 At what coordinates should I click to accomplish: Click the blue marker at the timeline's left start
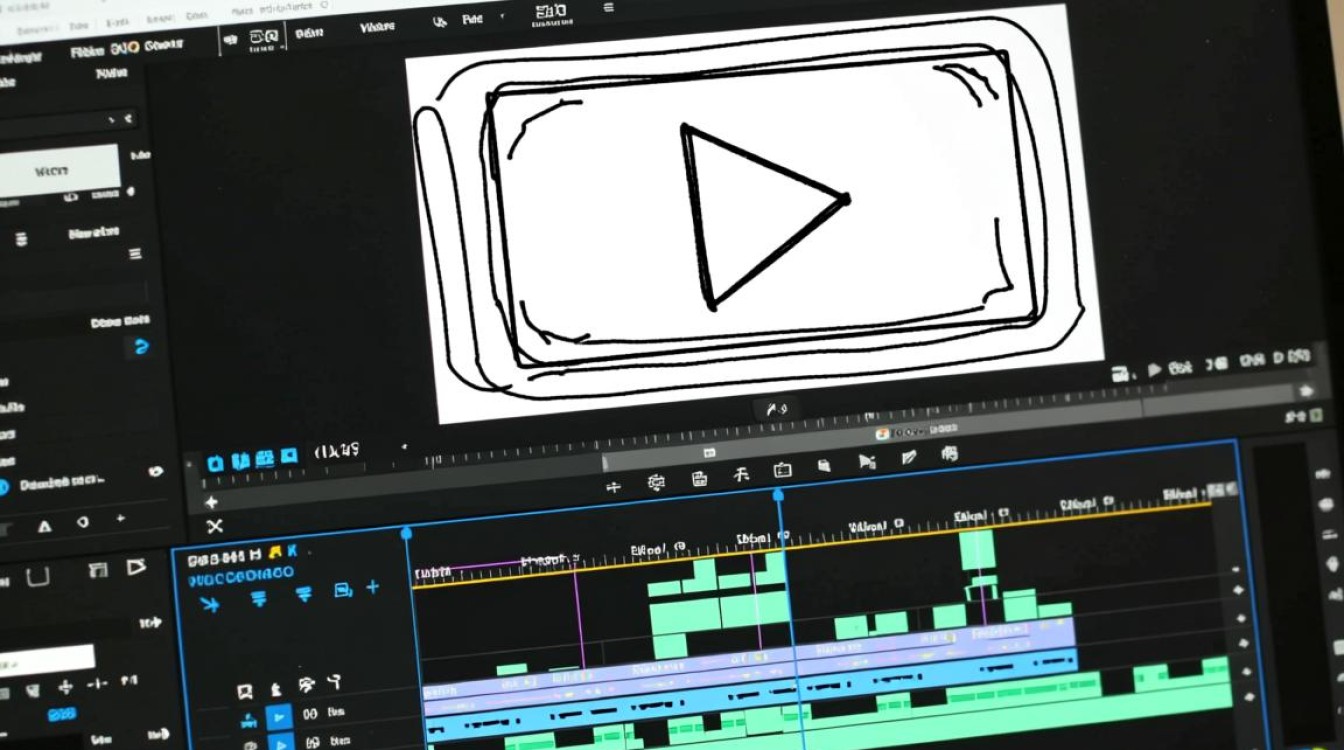(x=407, y=534)
